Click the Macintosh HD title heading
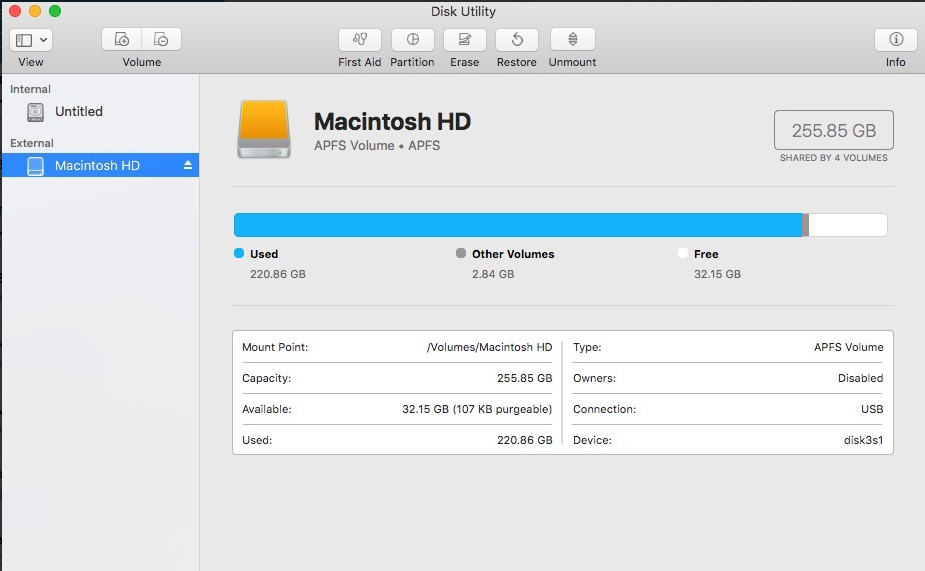Viewport: 925px width, 571px height. 392,122
